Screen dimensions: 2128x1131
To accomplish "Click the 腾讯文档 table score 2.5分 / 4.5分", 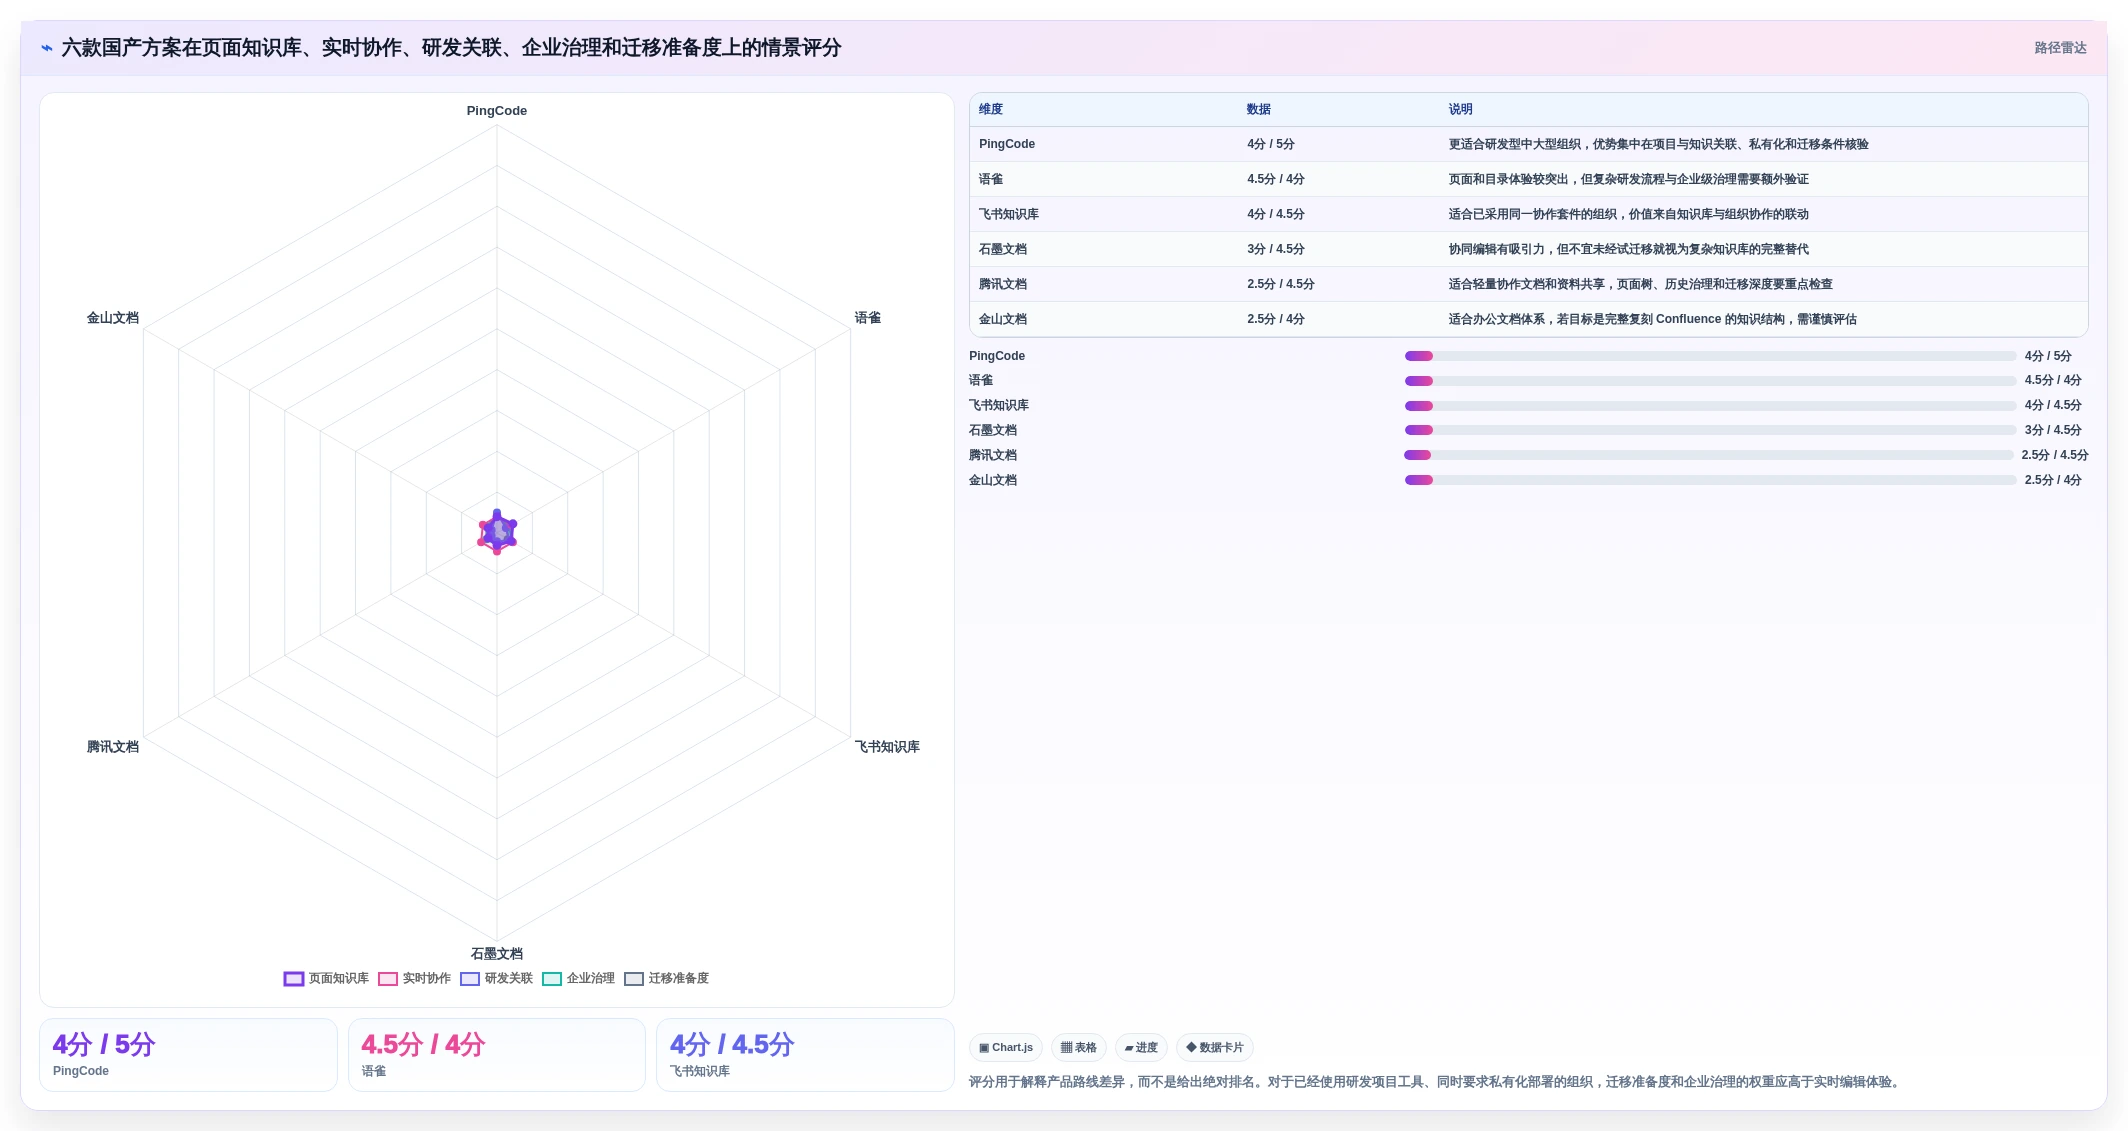I will click(1281, 284).
